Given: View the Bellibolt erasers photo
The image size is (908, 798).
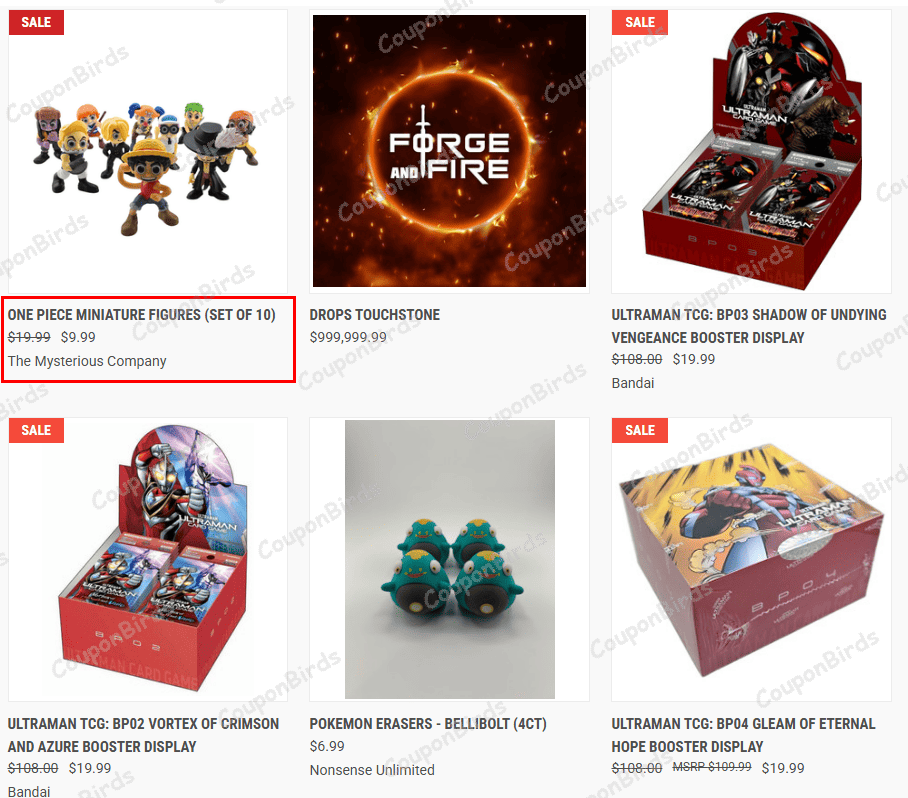Looking at the screenshot, I should (x=449, y=559).
